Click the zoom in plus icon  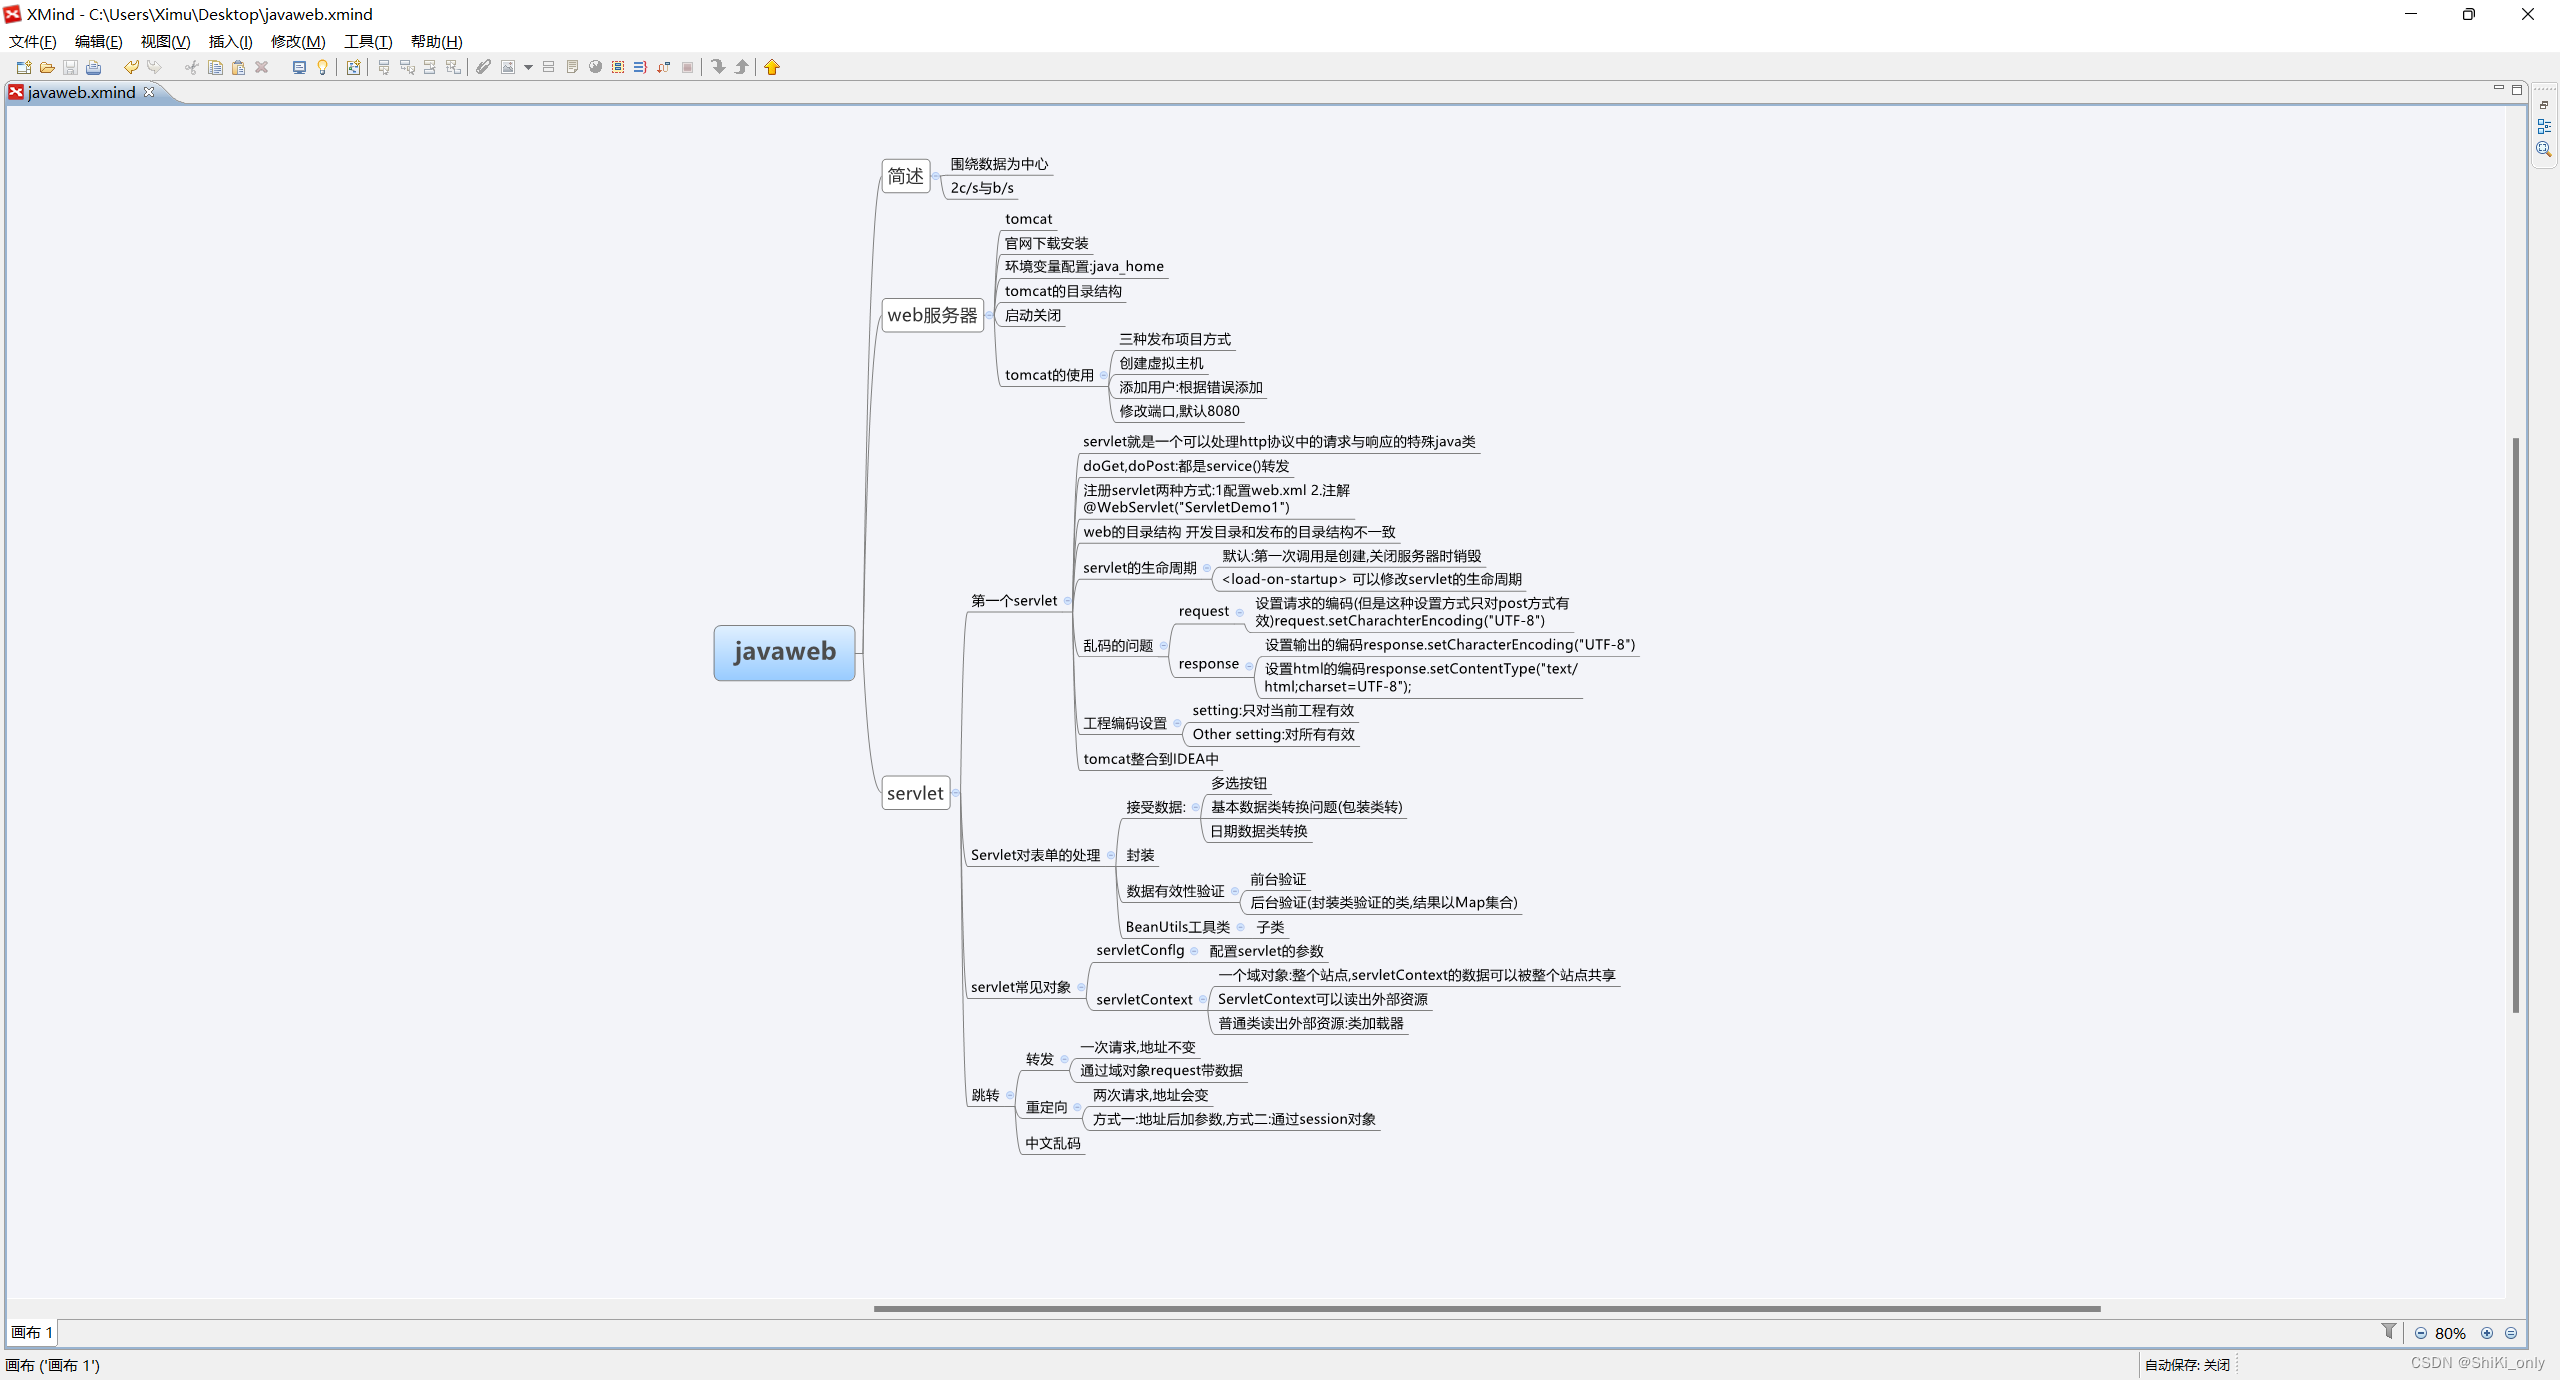(2487, 1333)
